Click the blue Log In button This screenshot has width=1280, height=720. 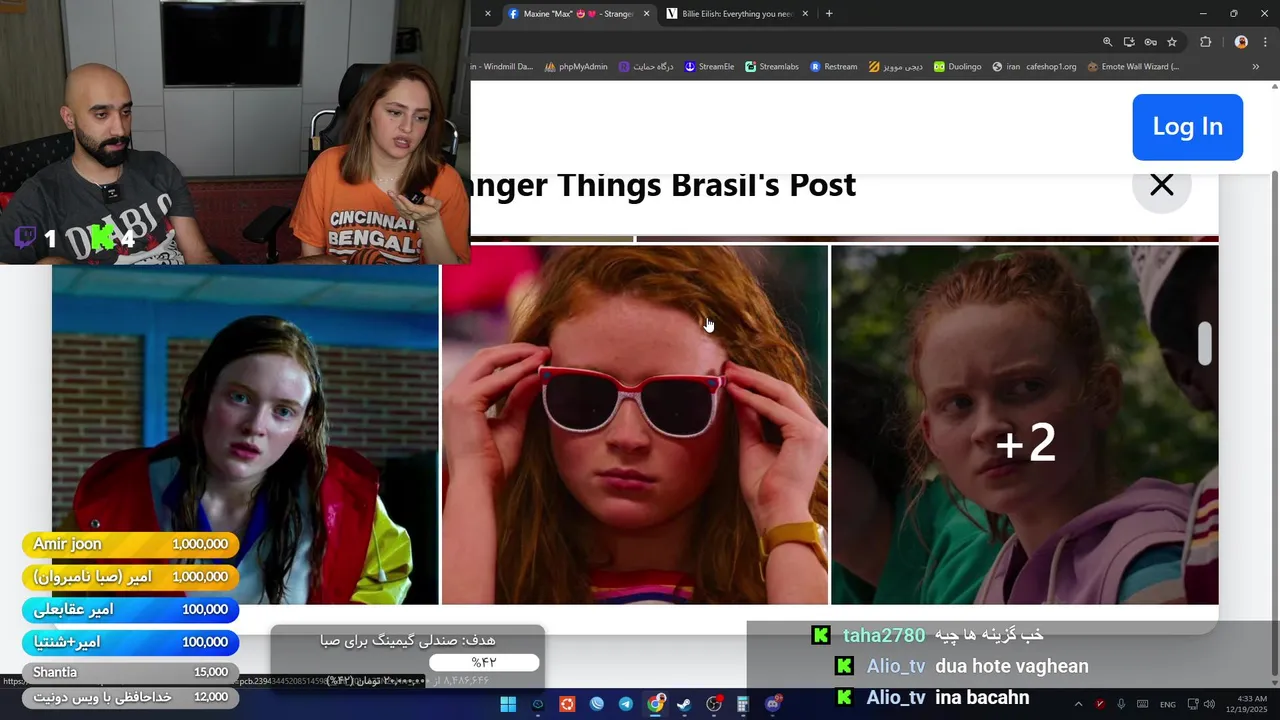pyautogui.click(x=1187, y=127)
